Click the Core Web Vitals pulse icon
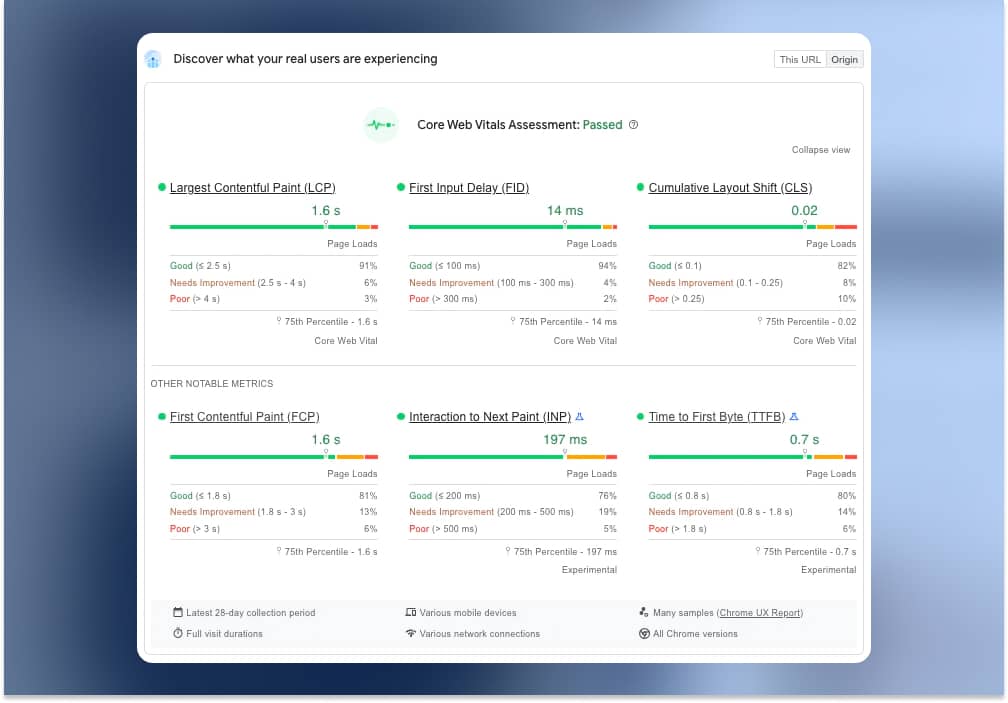Image resolution: width=1008 pixels, height=703 pixels. click(x=381, y=125)
